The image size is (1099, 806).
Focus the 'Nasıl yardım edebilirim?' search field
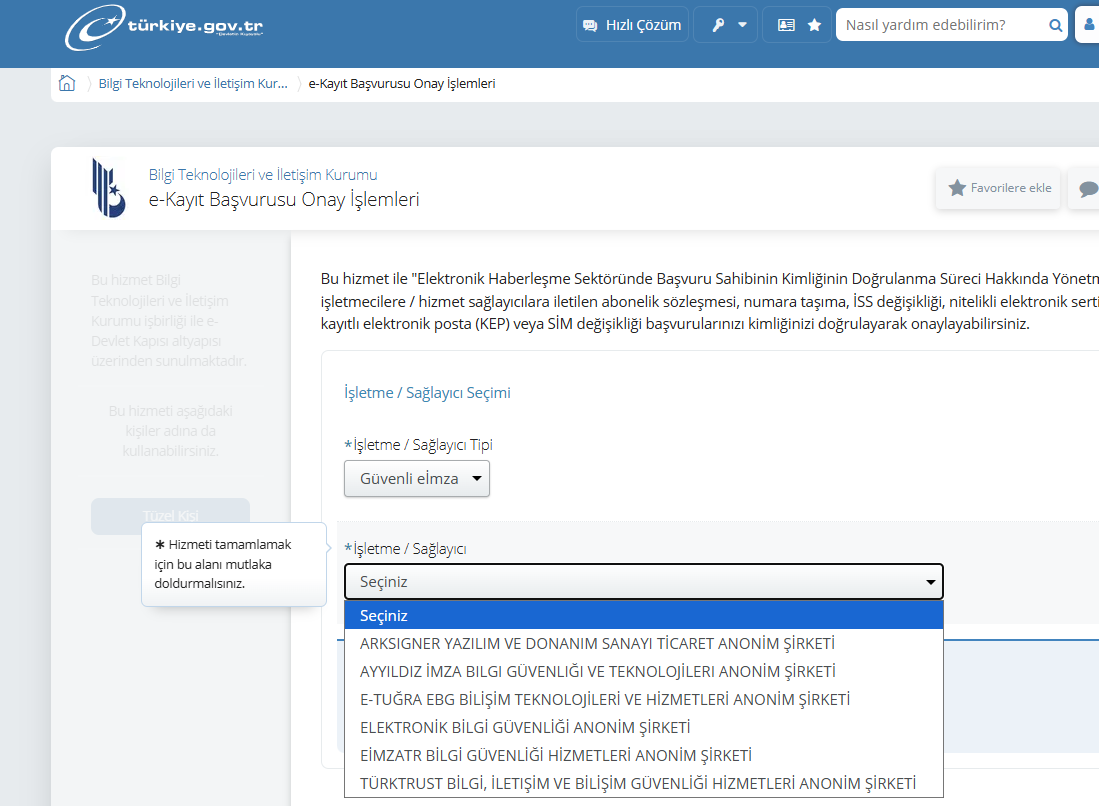(940, 25)
